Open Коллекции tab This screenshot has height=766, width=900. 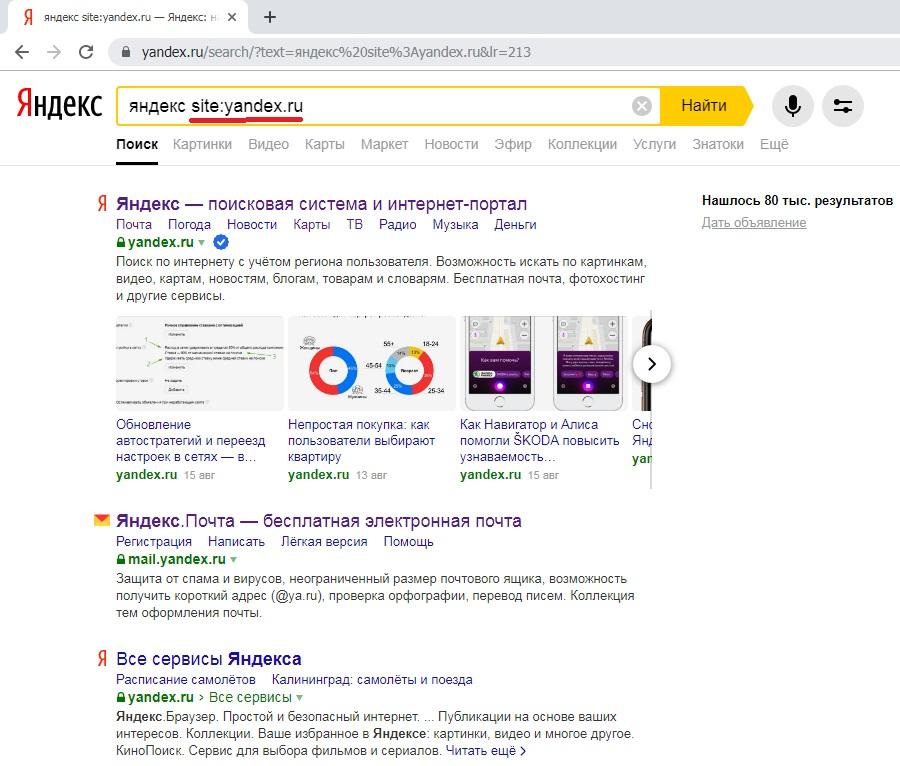582,144
